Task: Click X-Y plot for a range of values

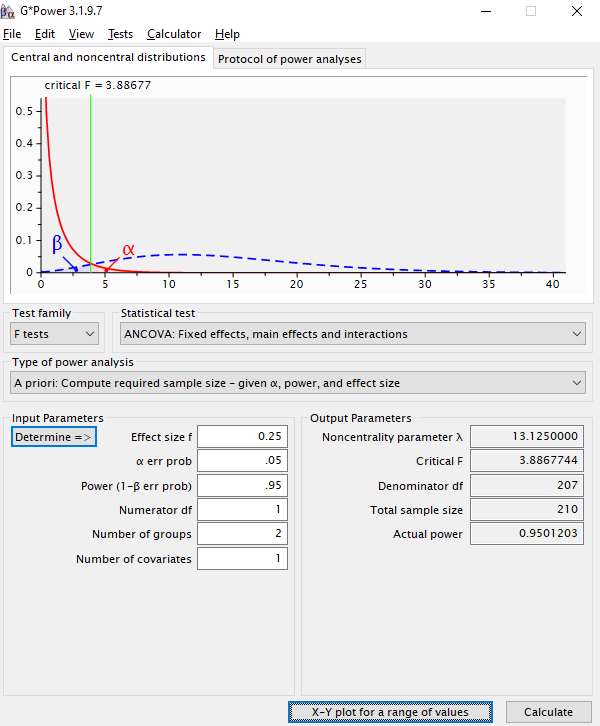Action: click(390, 712)
